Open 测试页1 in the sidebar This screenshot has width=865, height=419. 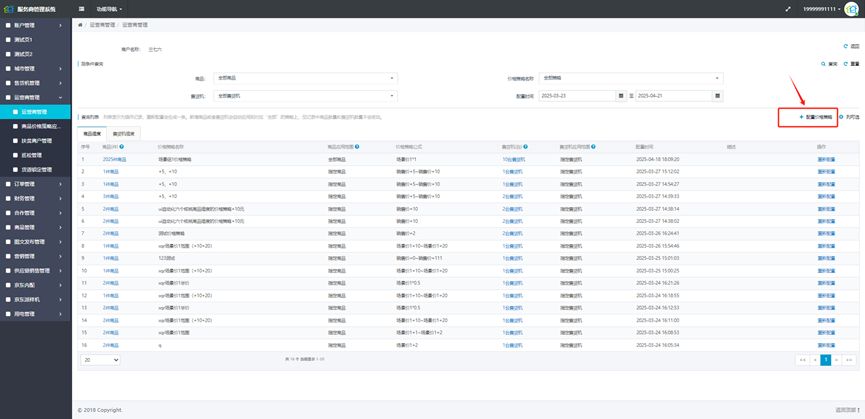point(36,40)
